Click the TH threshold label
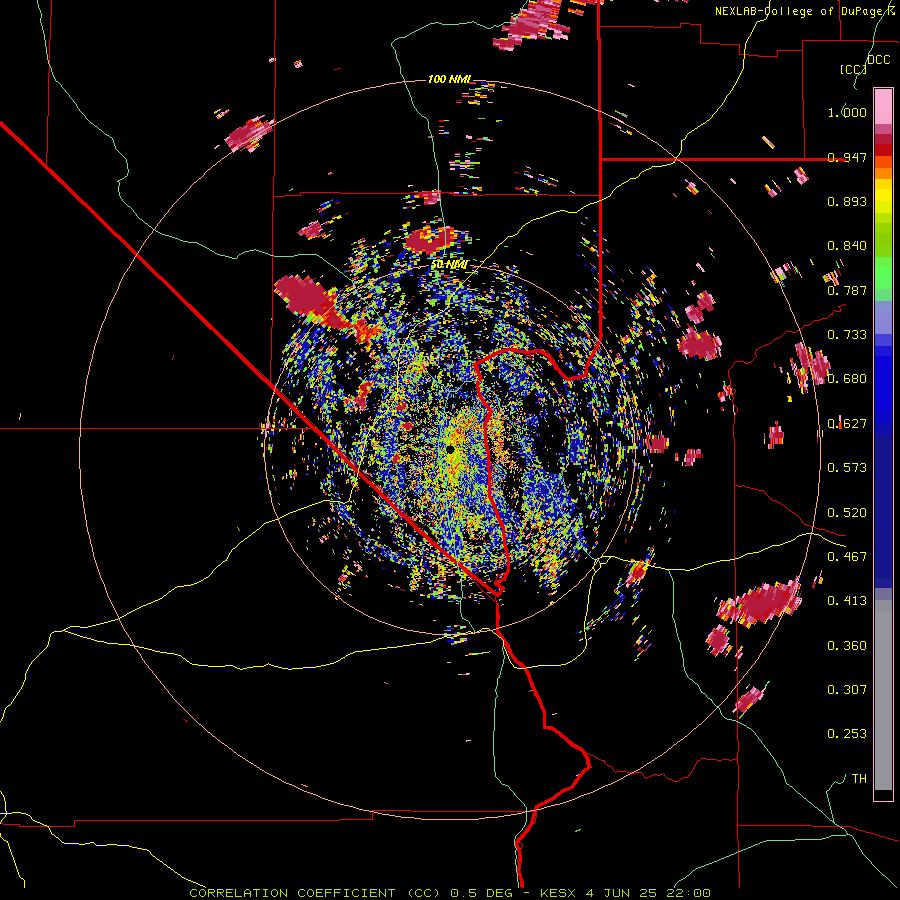The image size is (900, 900). coord(859,779)
